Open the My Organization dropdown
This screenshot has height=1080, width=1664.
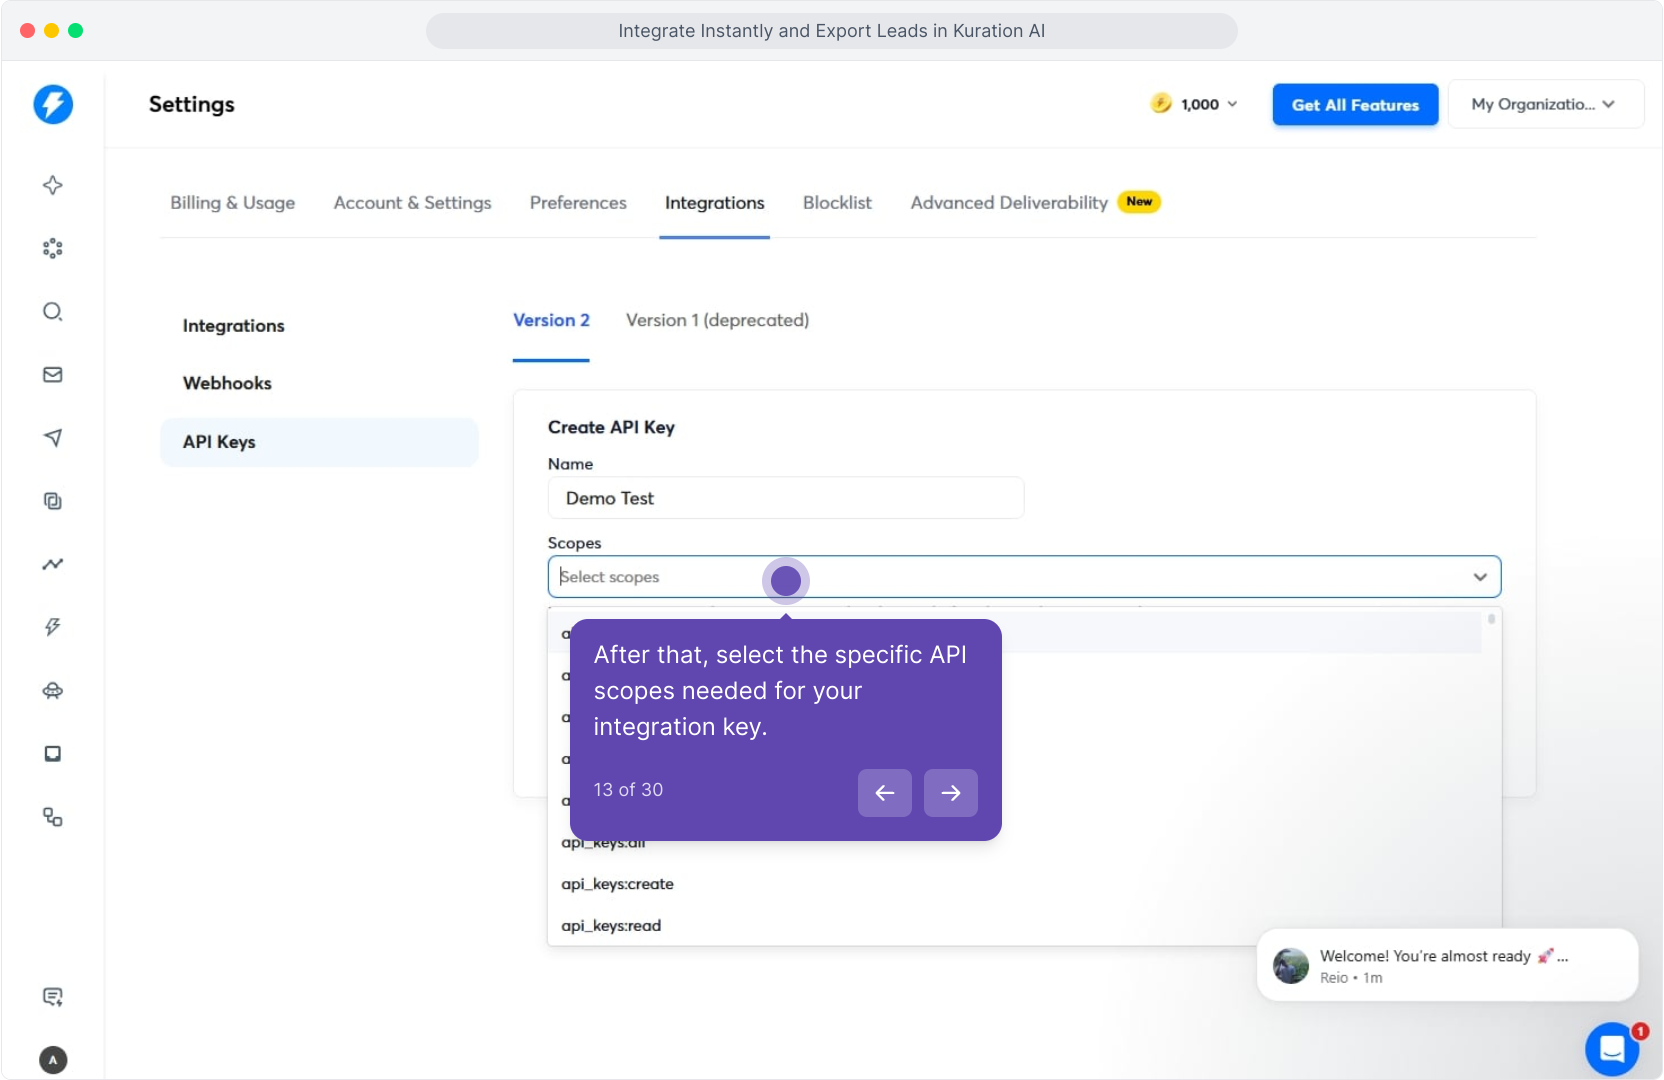1545,104
